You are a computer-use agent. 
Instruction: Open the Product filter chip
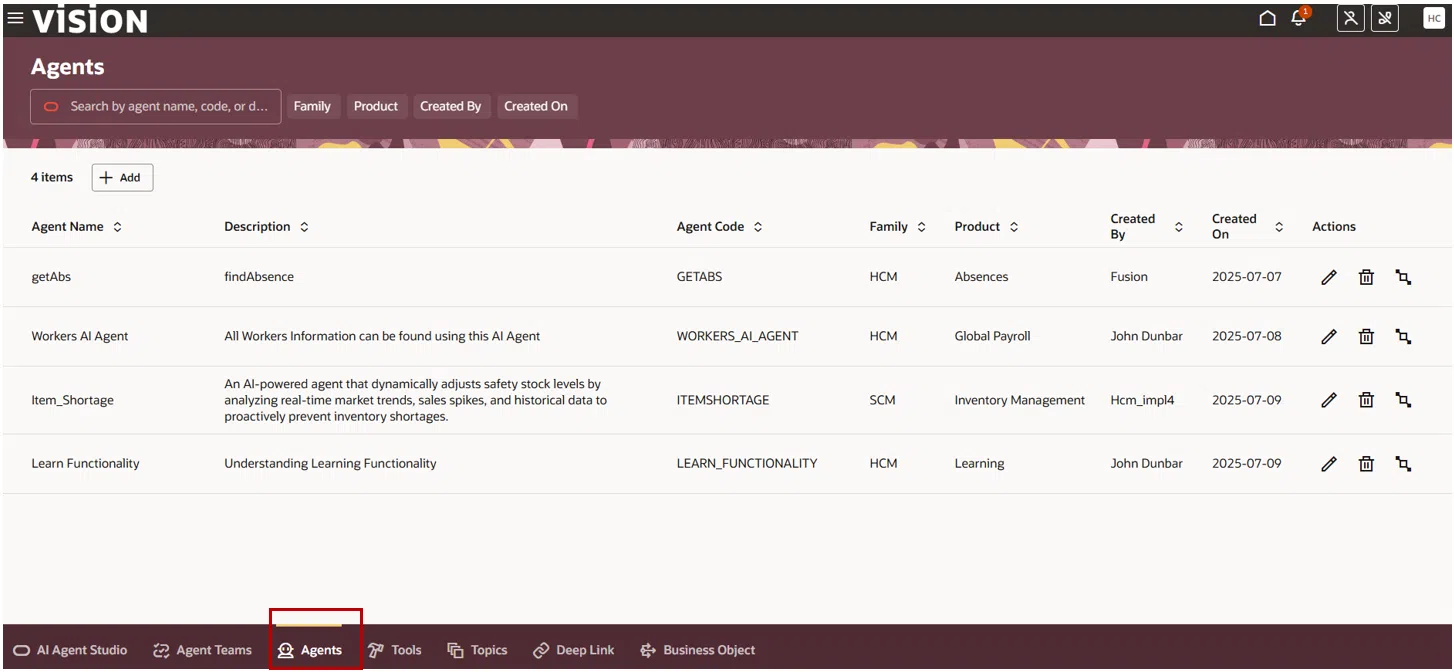tap(376, 106)
